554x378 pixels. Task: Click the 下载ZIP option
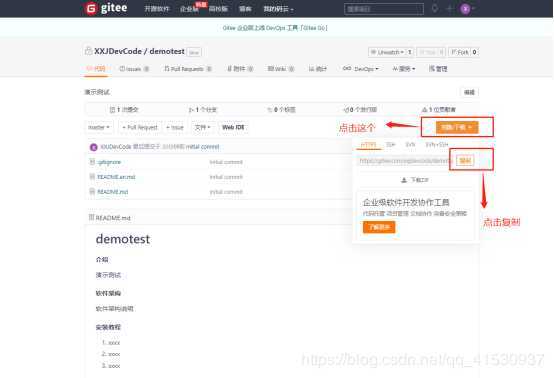coord(415,180)
